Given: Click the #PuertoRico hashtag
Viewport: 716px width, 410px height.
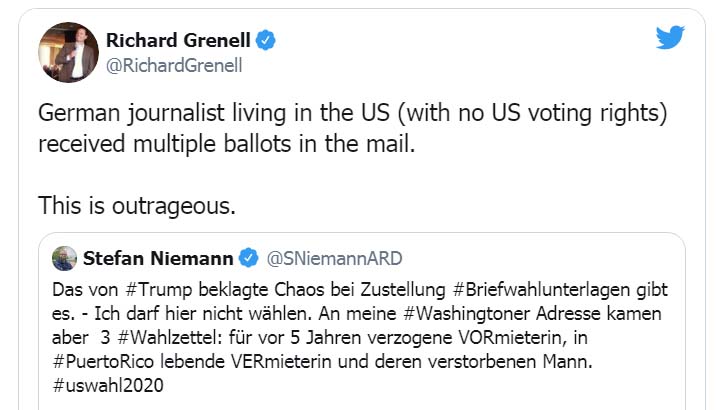Looking at the screenshot, I should tap(99, 354).
